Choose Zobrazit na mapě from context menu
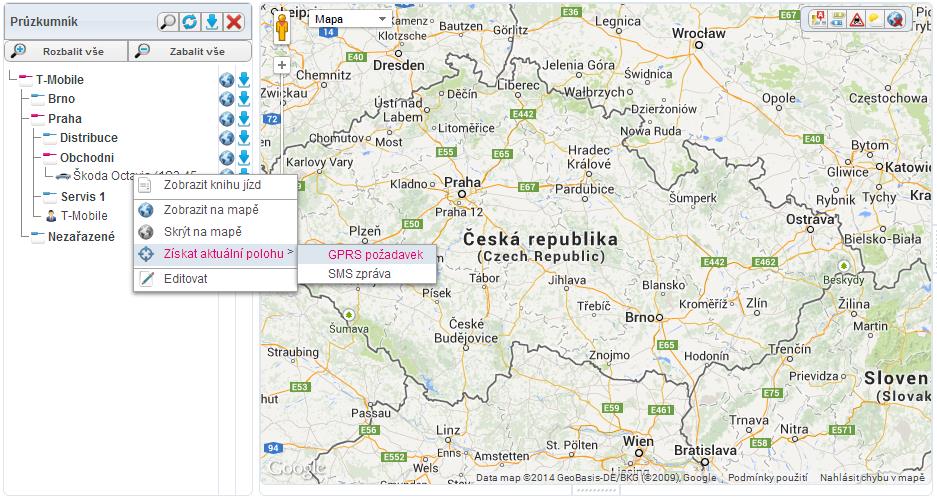The image size is (937, 500). pos(215,210)
